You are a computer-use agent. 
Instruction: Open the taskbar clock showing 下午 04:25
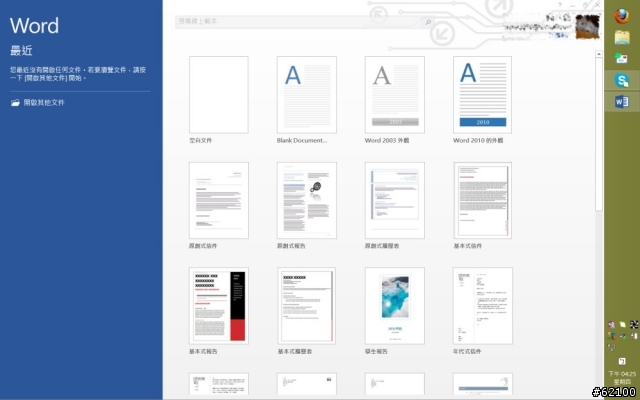click(x=622, y=378)
